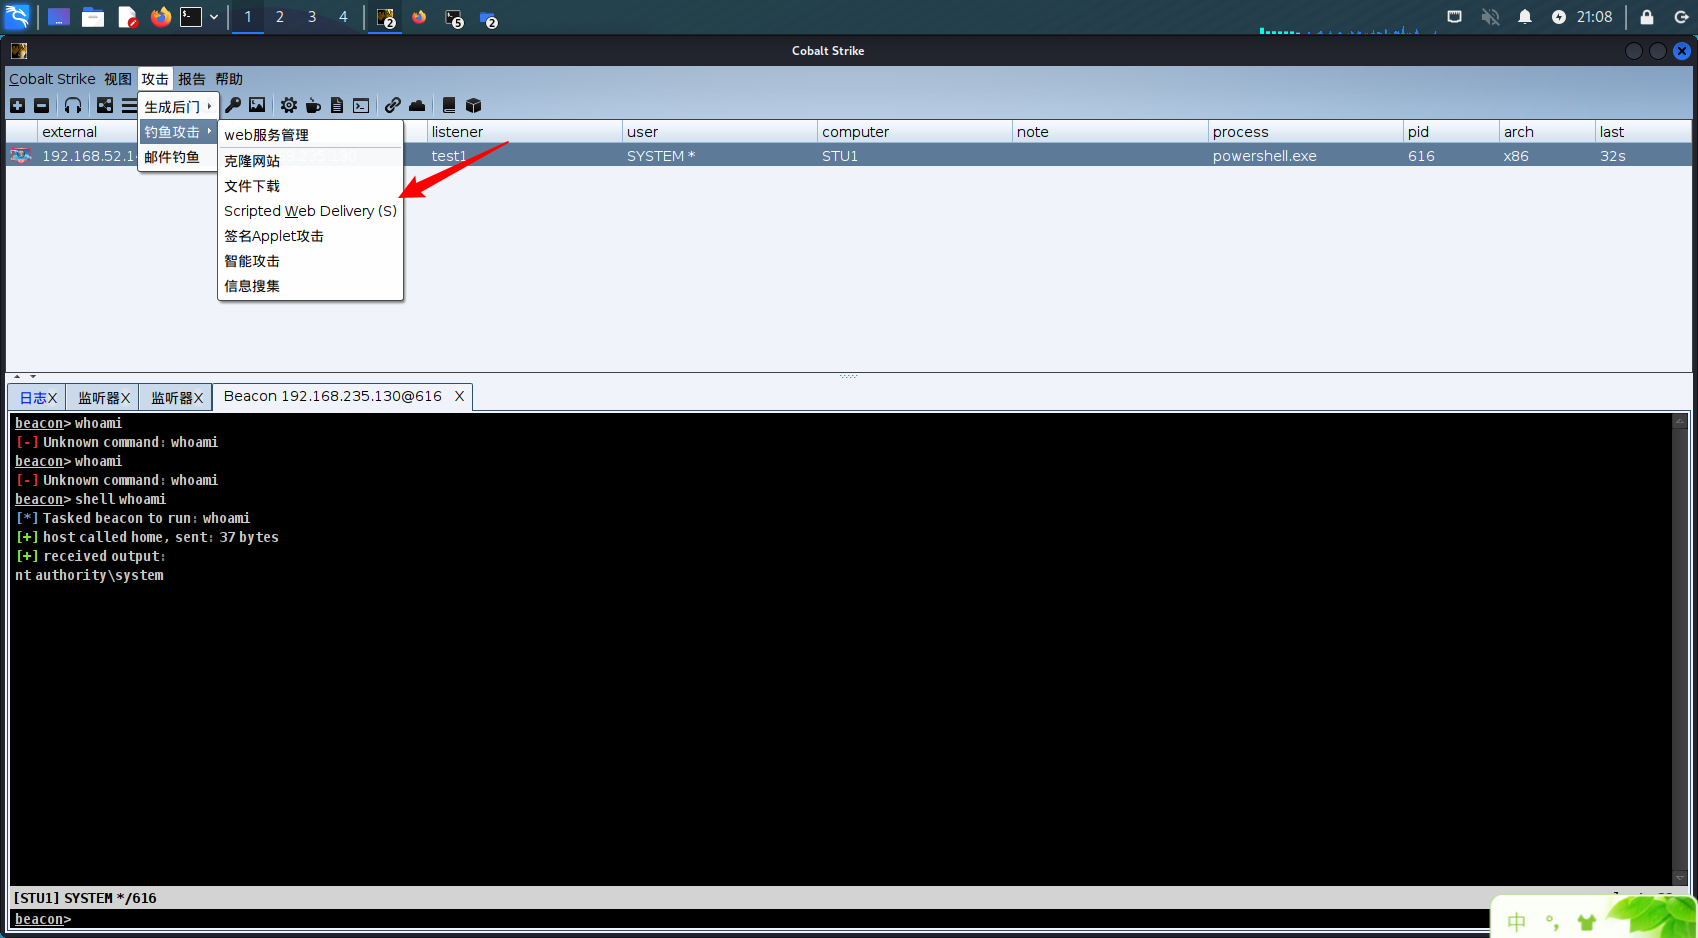Click the gear payload generator icon
This screenshot has width=1698, height=938.
click(x=289, y=105)
